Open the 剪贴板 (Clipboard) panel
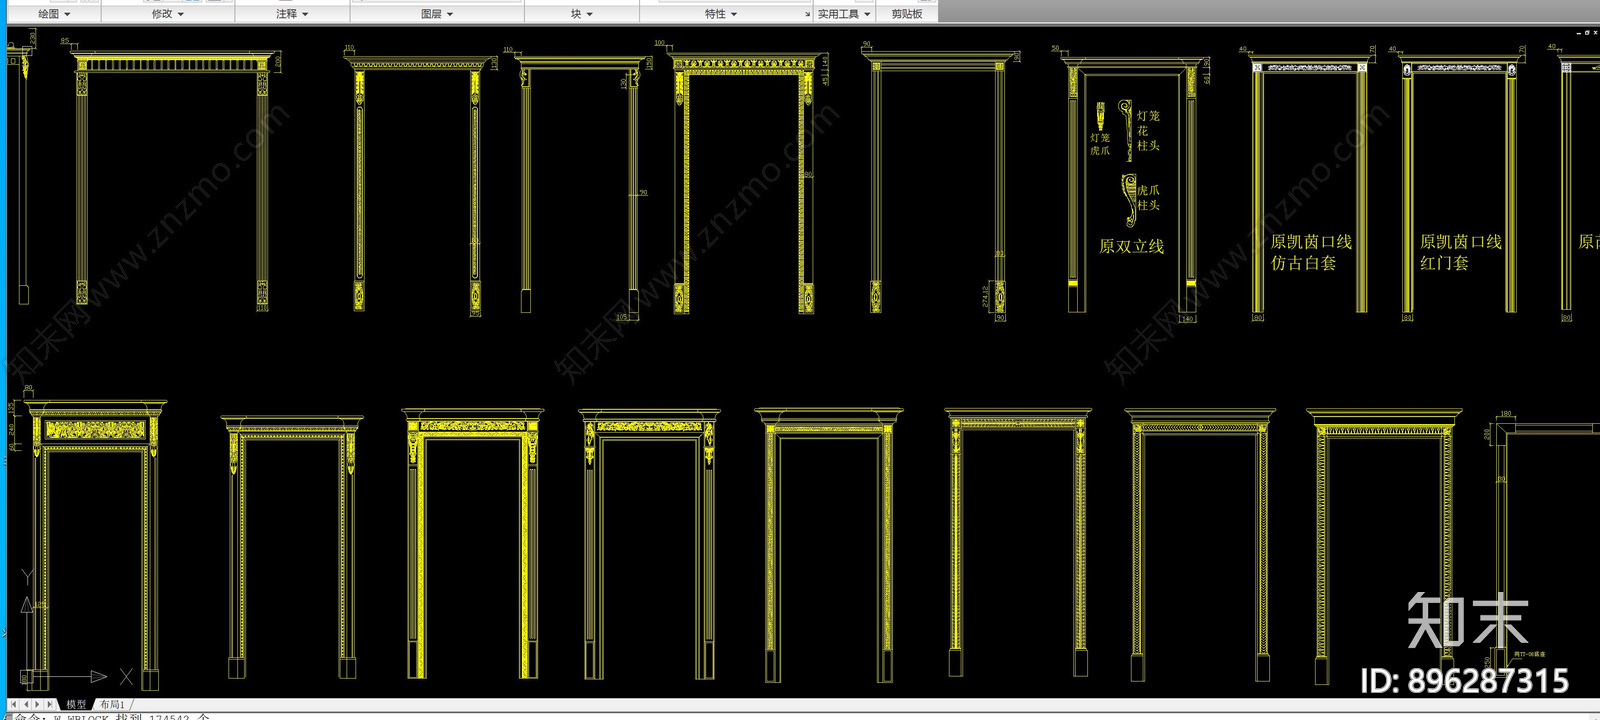The width and height of the screenshot is (1600, 720). tap(907, 14)
